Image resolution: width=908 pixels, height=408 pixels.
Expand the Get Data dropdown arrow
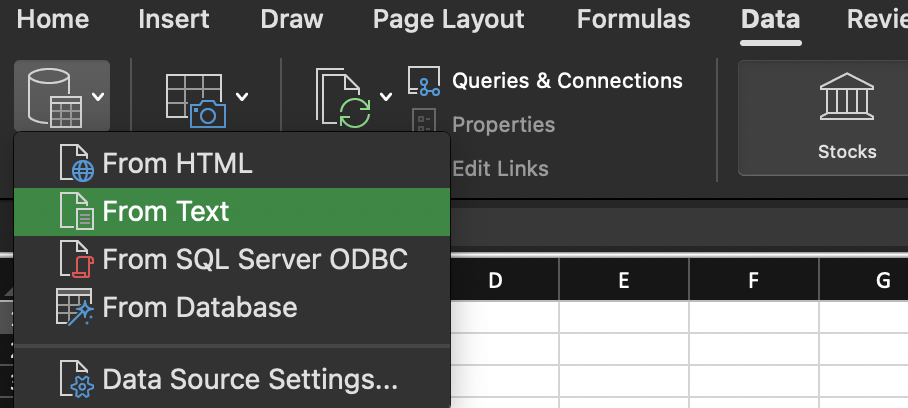click(98, 97)
